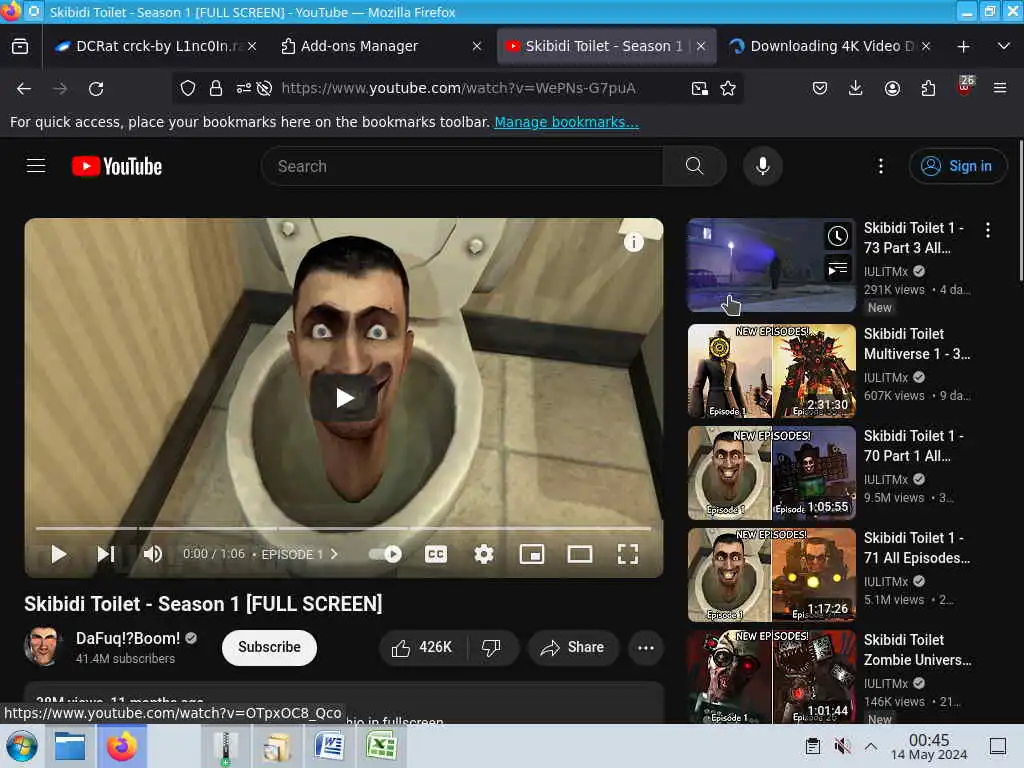The image size is (1024, 768).
Task: Open more actions ellipsis below video
Action: pos(646,647)
